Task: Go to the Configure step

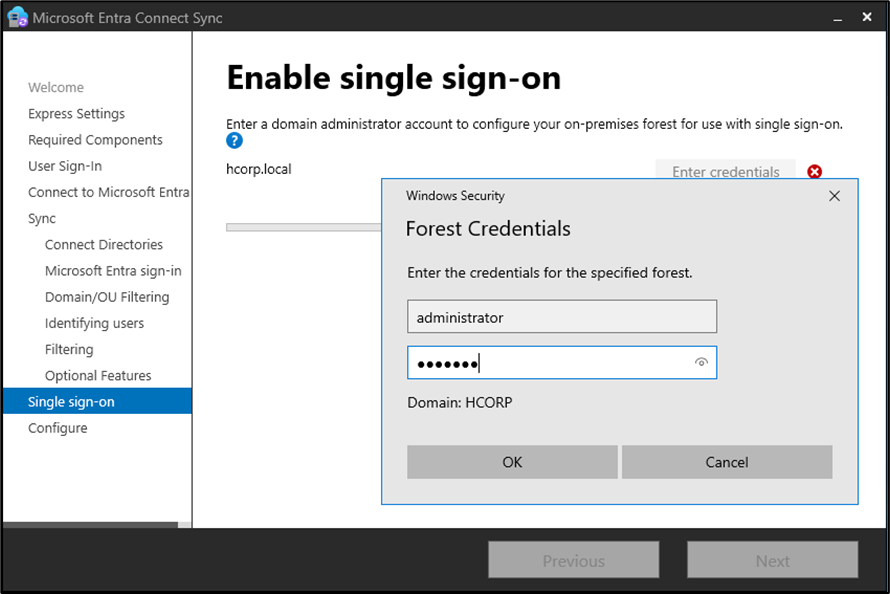Action: 57,428
